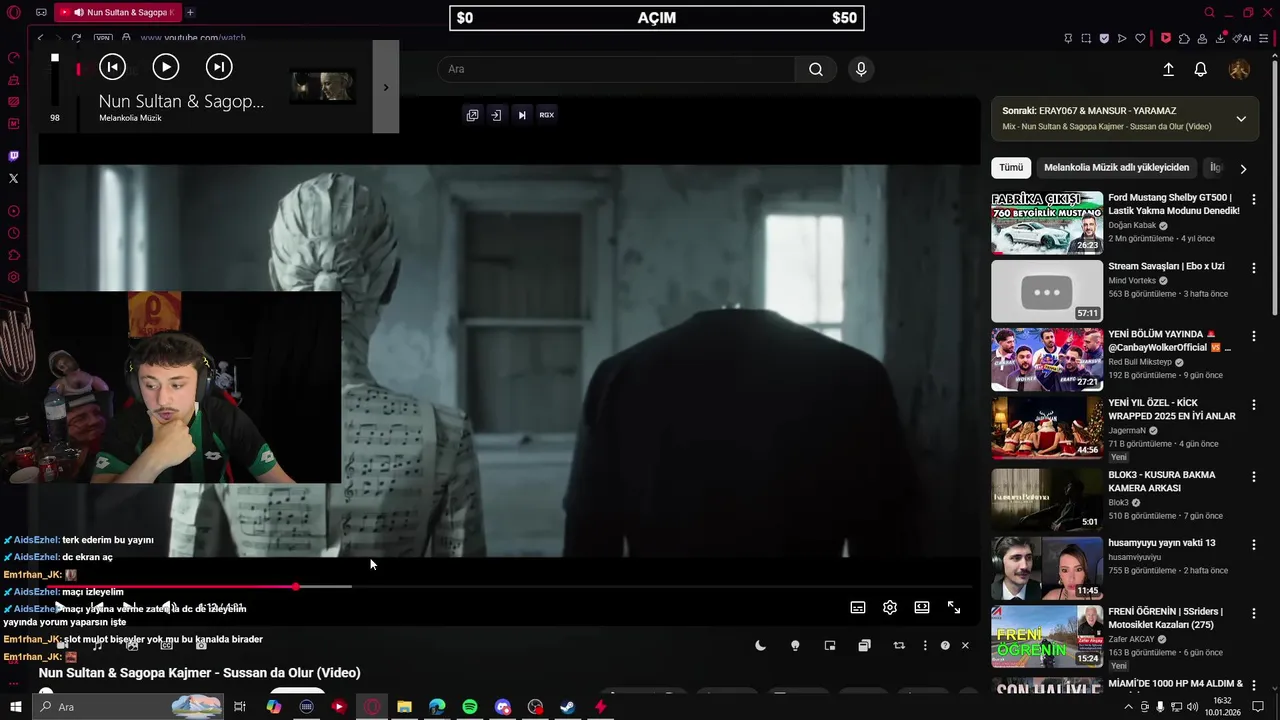Open help question-mark icon below player

(945, 646)
